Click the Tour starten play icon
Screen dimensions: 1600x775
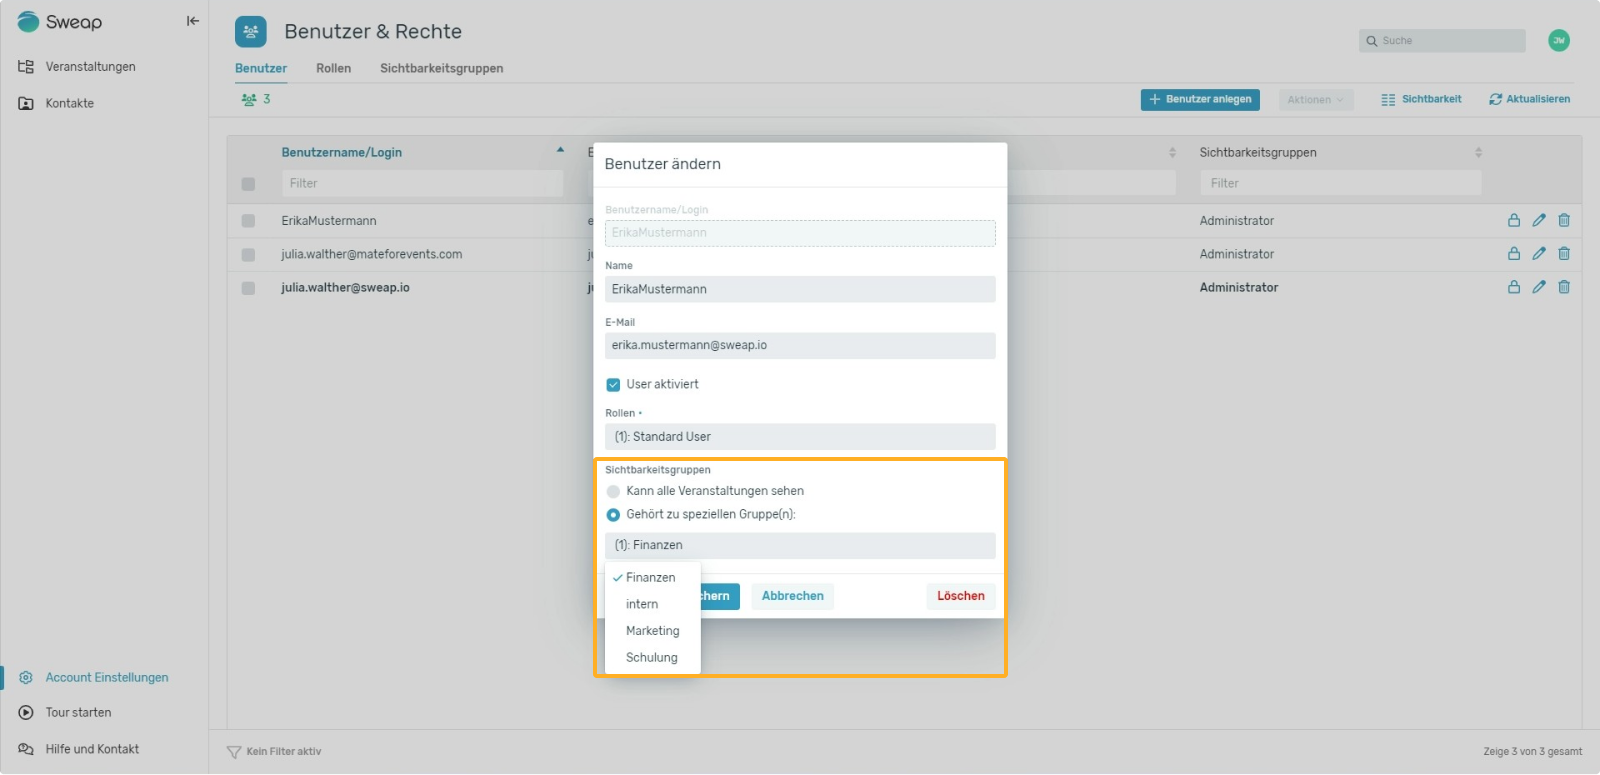26,713
